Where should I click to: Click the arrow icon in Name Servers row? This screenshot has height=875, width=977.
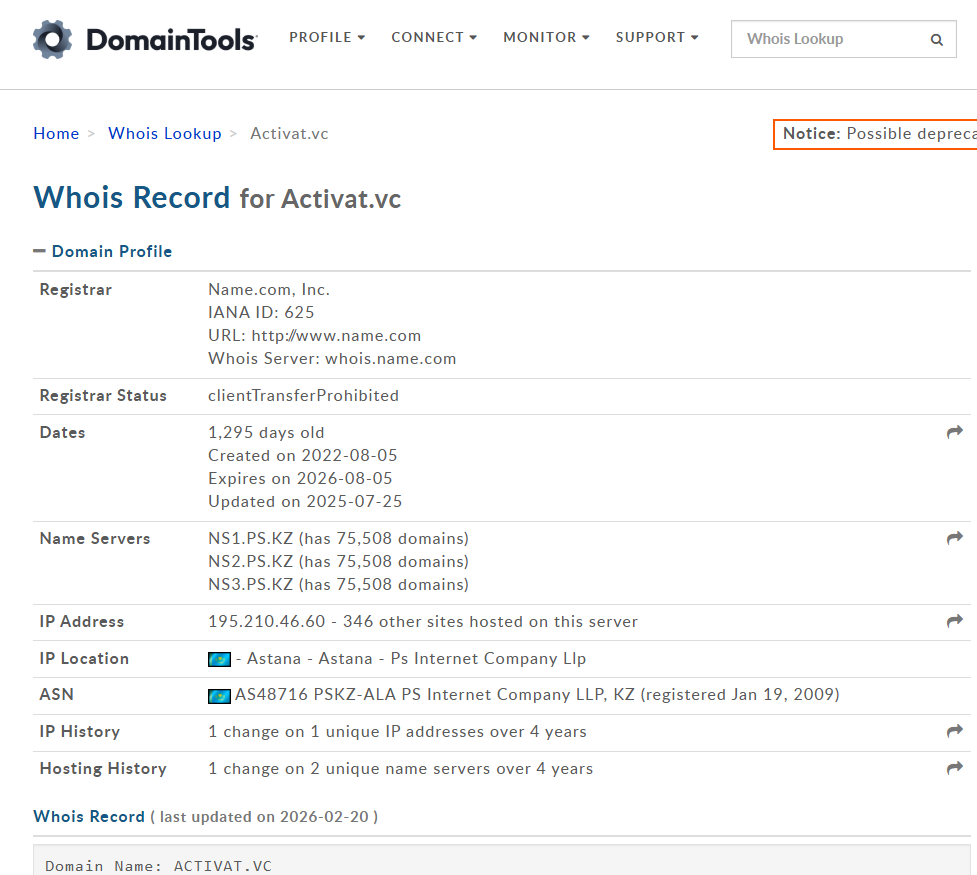coord(954,538)
